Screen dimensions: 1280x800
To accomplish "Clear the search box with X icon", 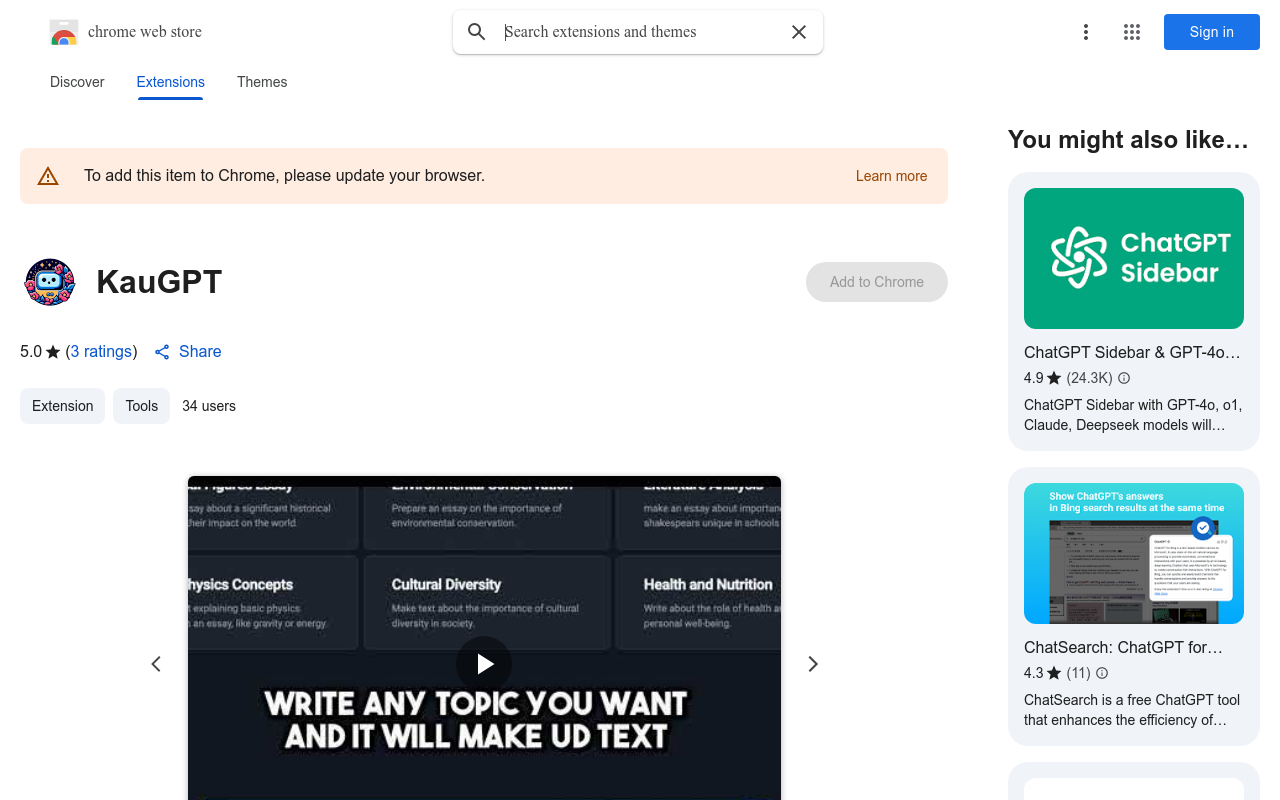I will (799, 32).
